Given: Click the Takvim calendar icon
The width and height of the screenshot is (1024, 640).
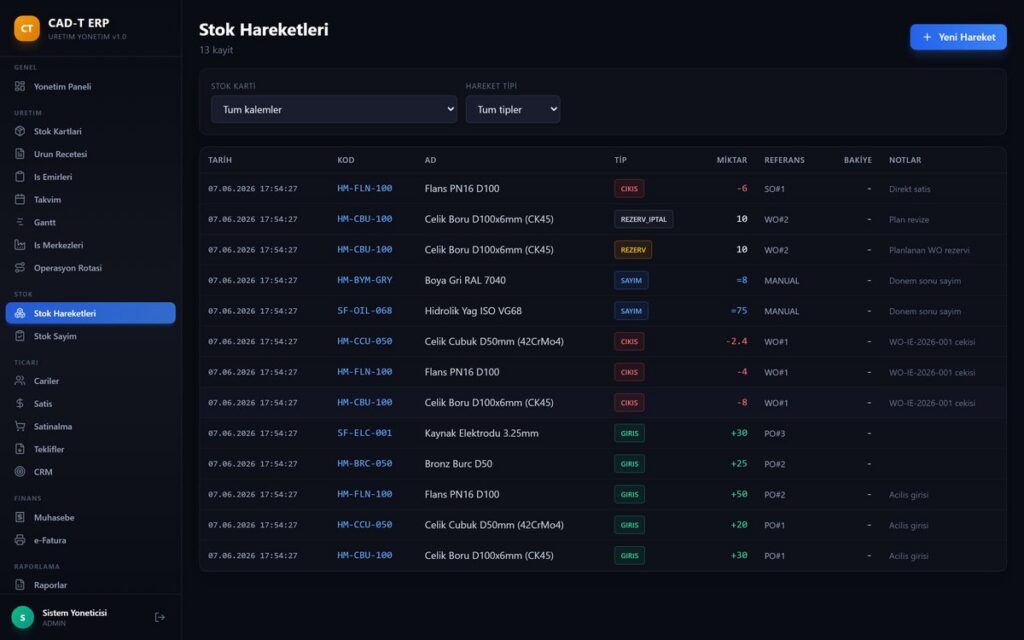Looking at the screenshot, I should [20, 200].
